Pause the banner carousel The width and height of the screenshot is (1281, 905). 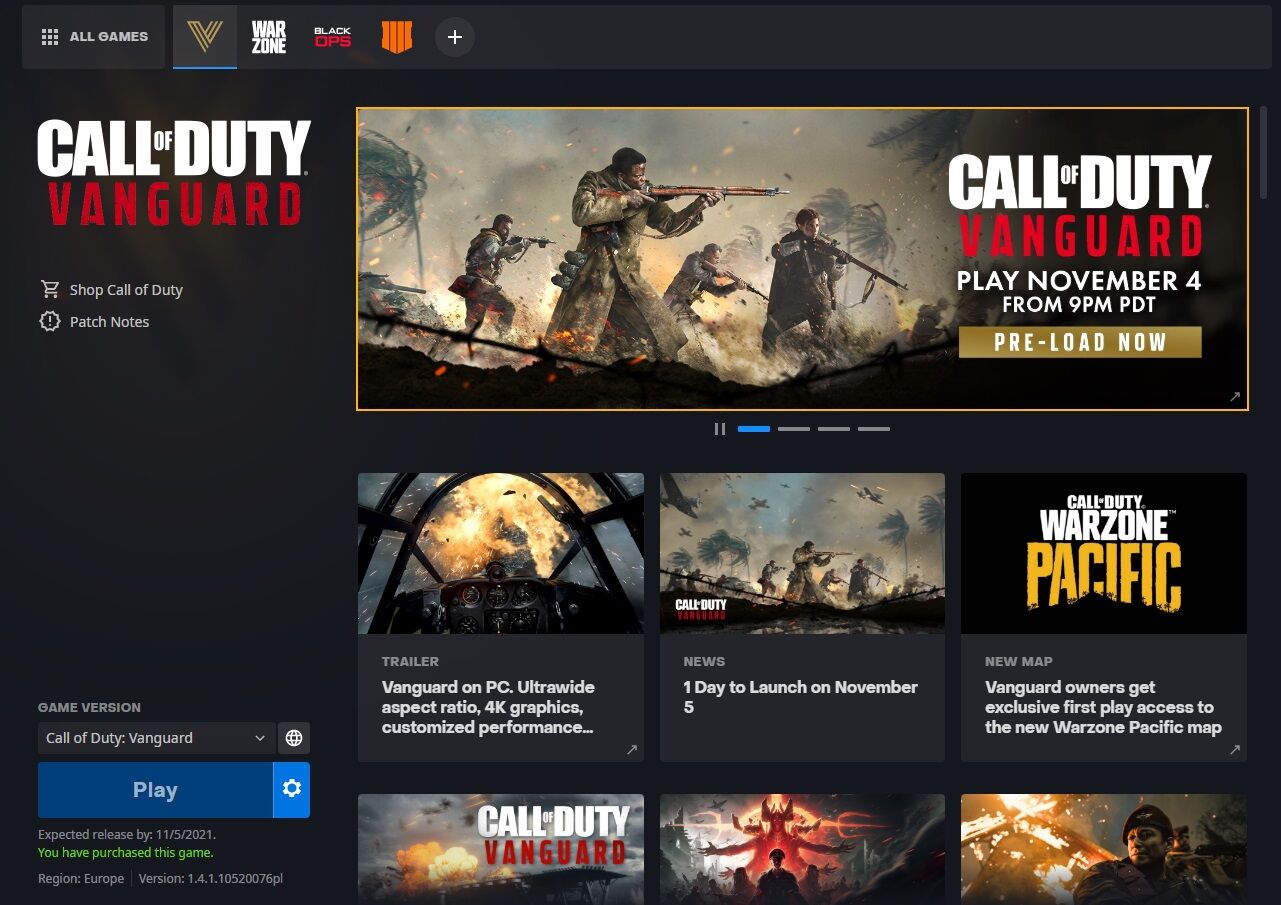point(719,429)
